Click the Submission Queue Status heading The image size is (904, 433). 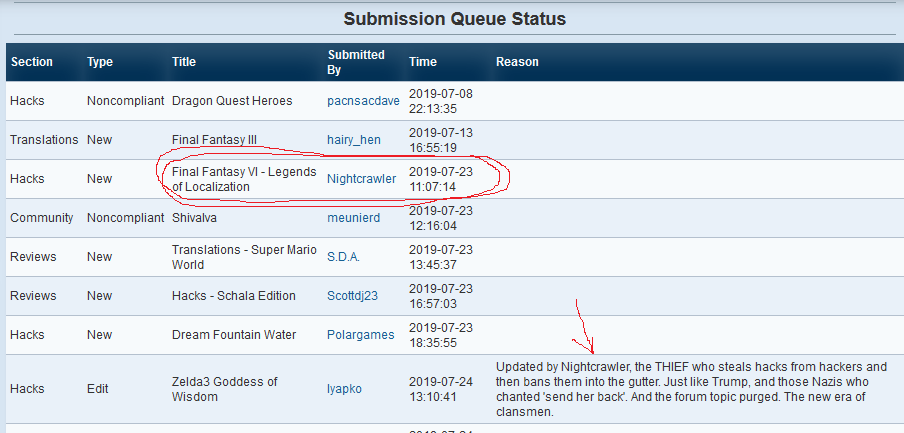tap(455, 19)
